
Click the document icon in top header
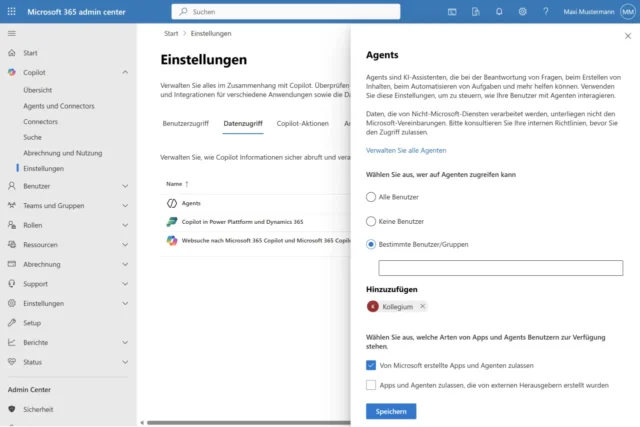tap(476, 12)
